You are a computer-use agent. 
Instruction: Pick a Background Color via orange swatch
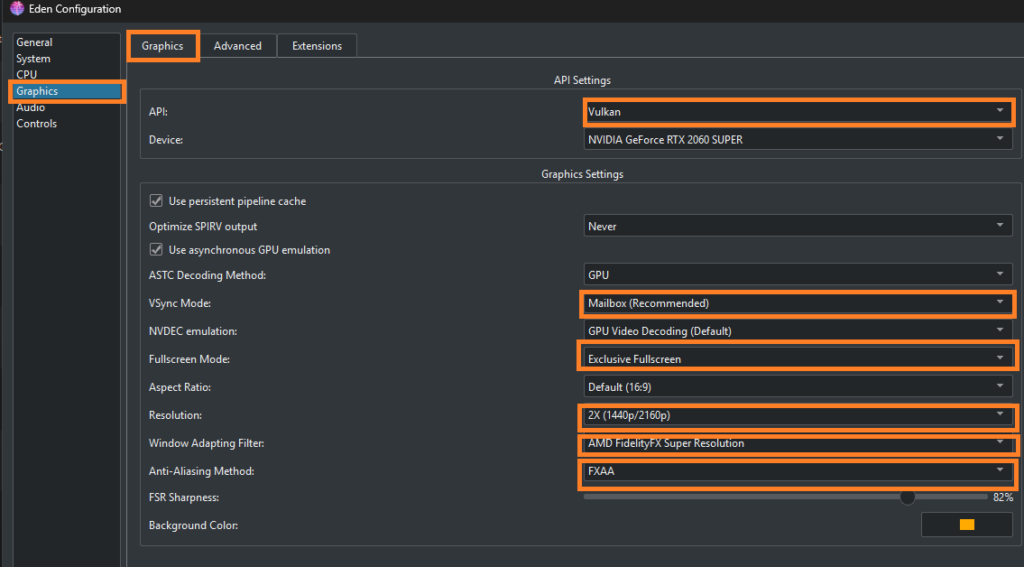click(966, 525)
